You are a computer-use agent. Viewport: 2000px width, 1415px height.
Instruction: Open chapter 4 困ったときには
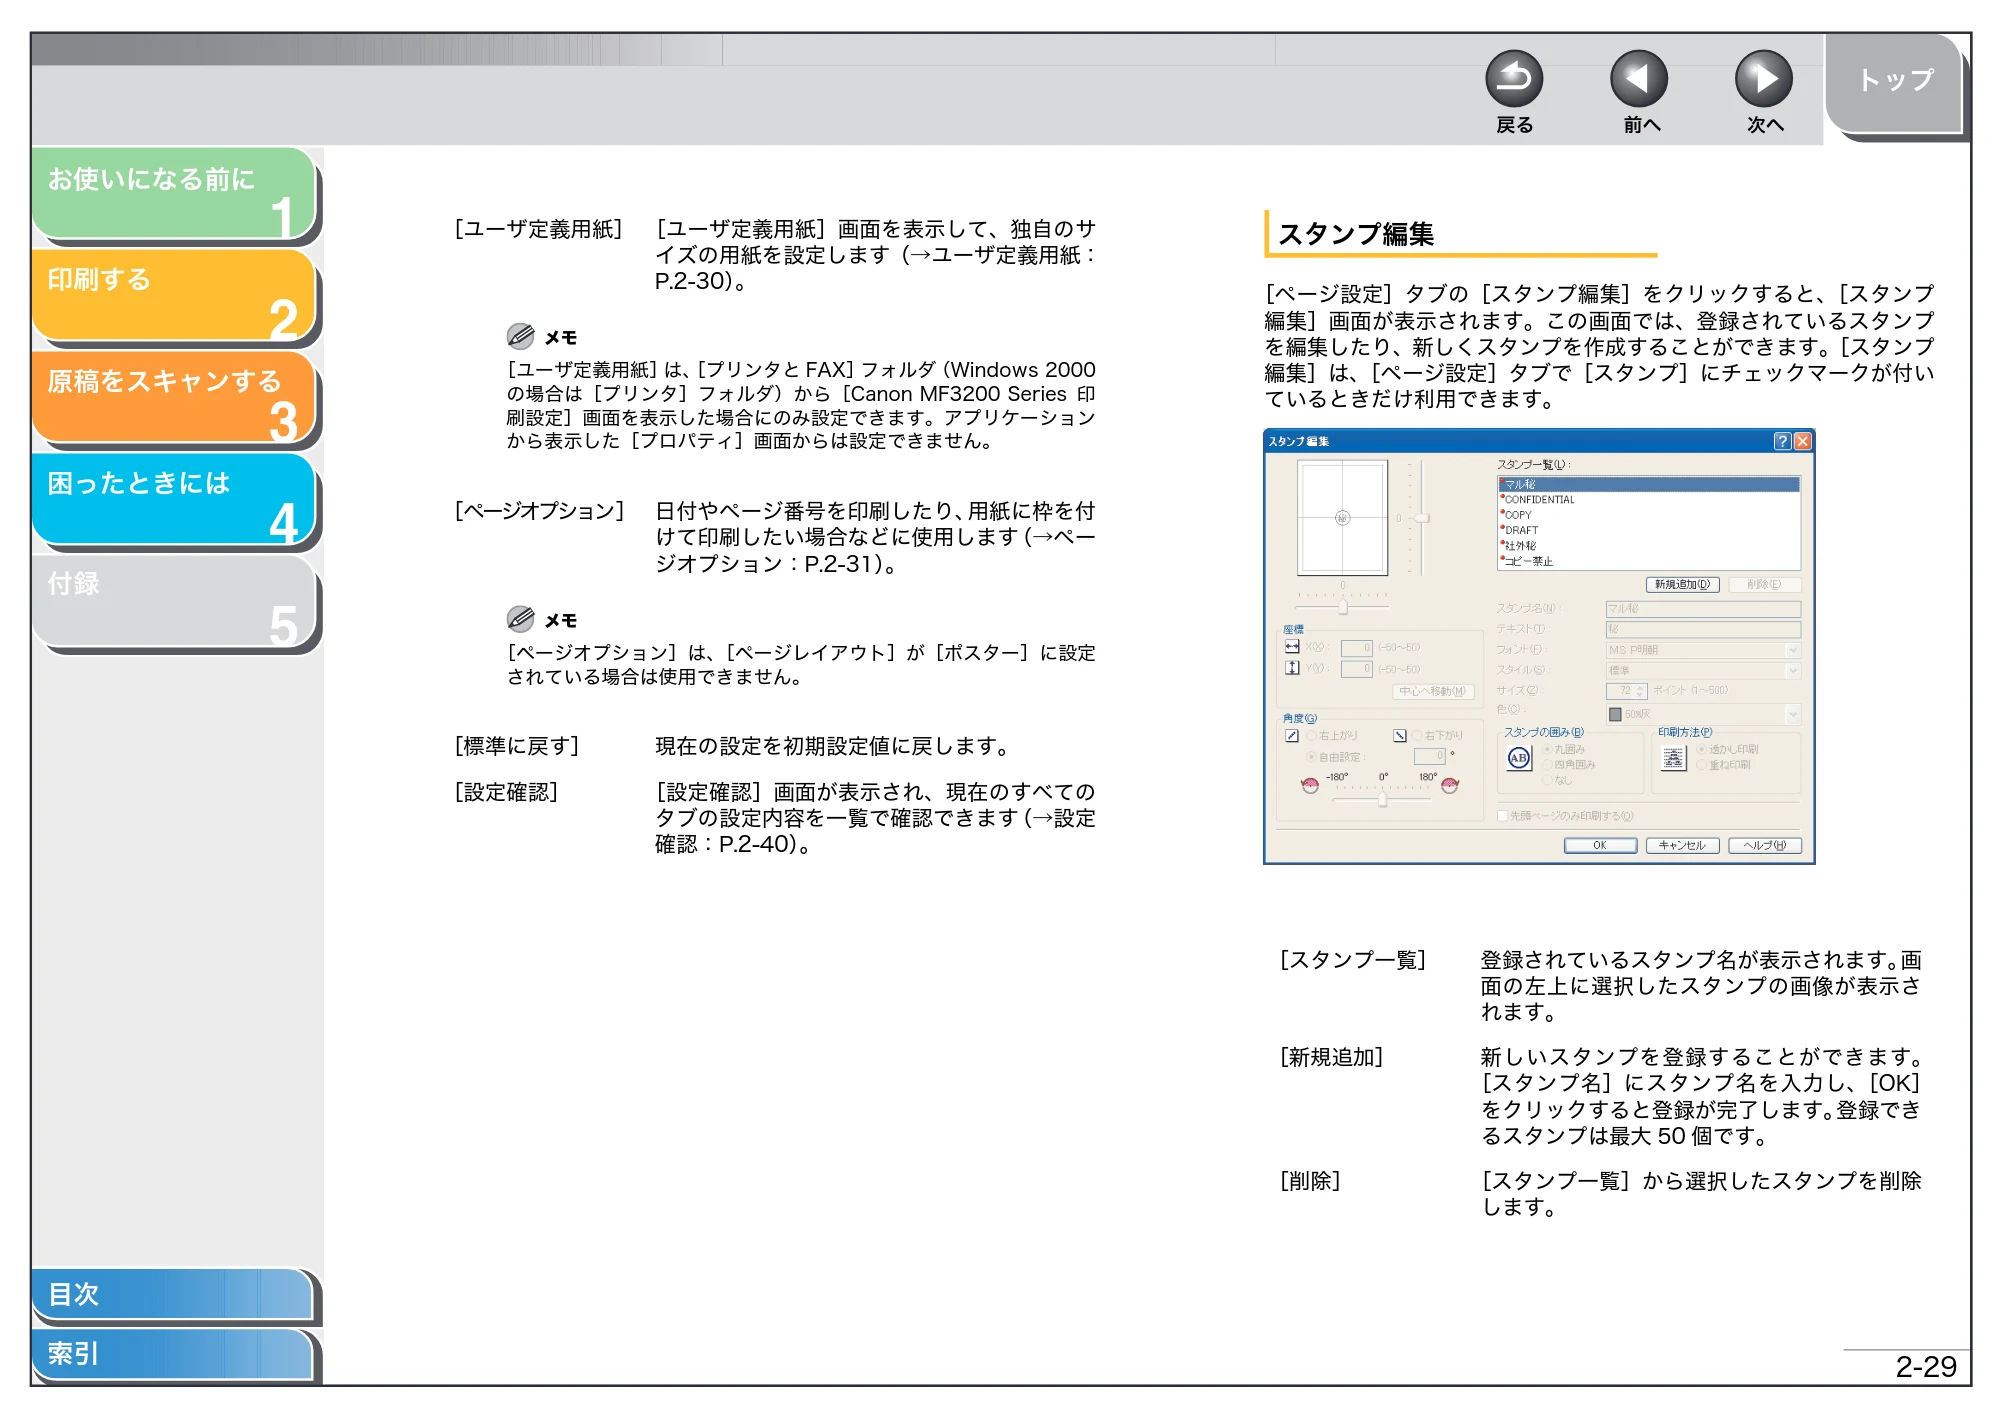(x=174, y=498)
